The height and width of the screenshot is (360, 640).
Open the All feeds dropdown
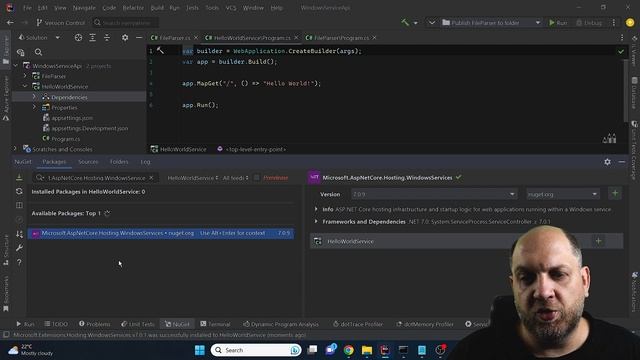(236, 178)
